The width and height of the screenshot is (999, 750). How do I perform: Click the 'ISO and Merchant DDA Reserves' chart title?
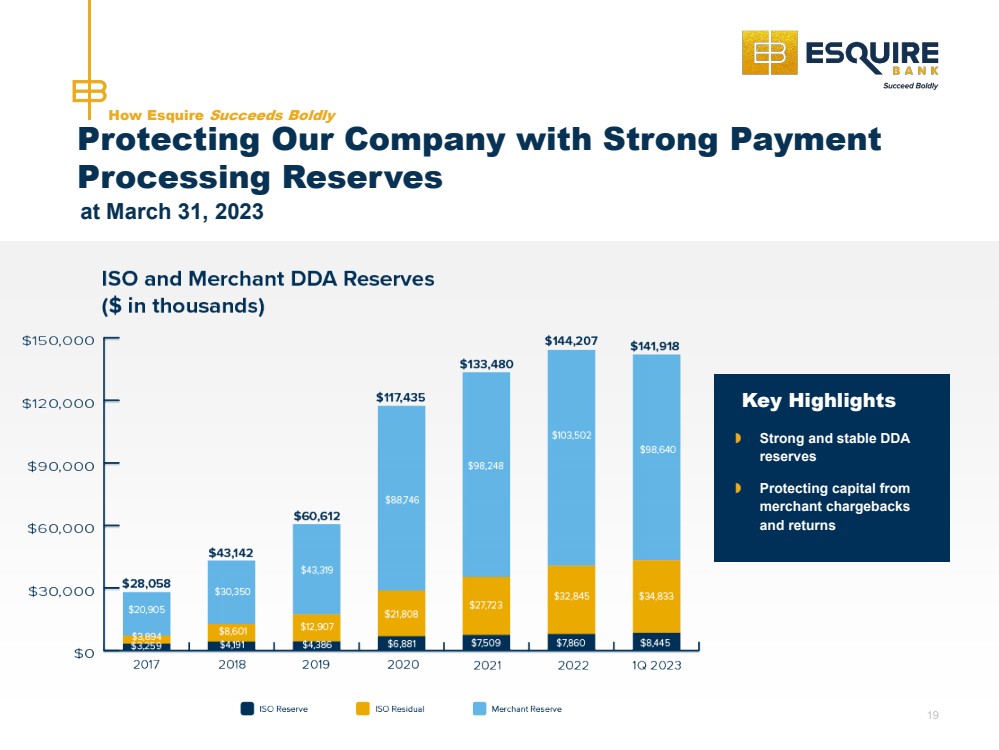point(268,279)
